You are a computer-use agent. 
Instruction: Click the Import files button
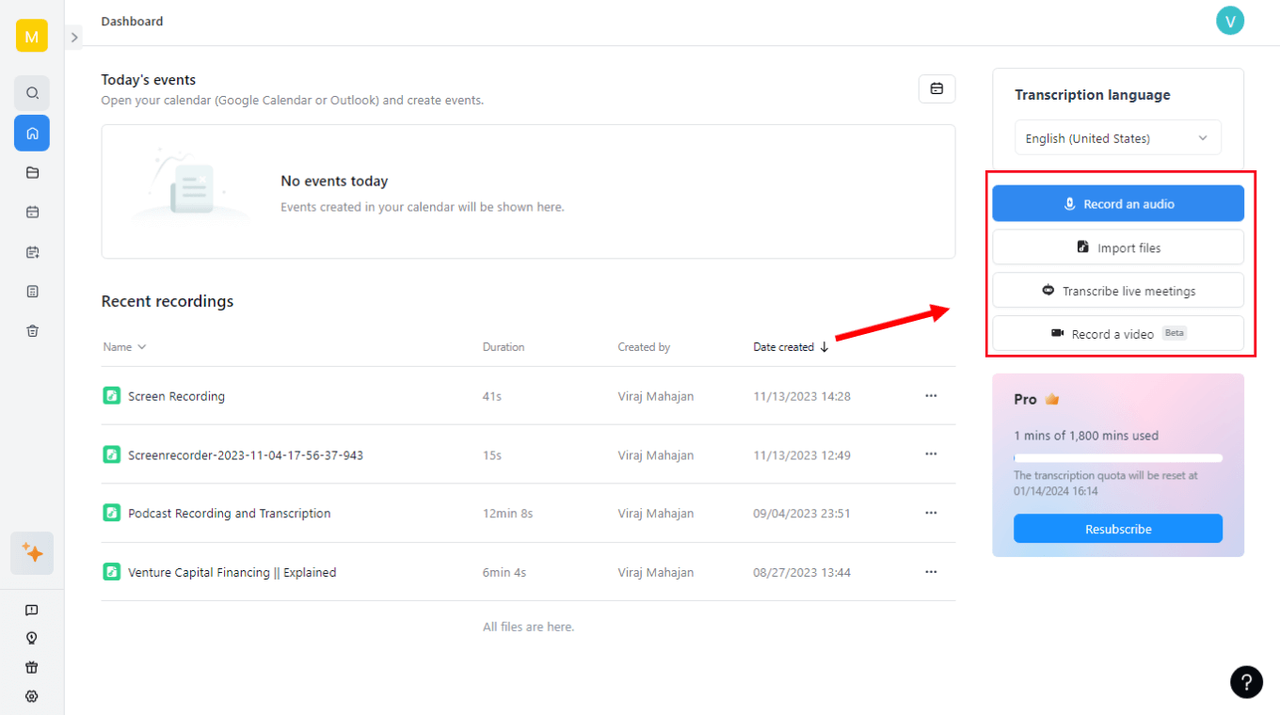pos(1118,247)
